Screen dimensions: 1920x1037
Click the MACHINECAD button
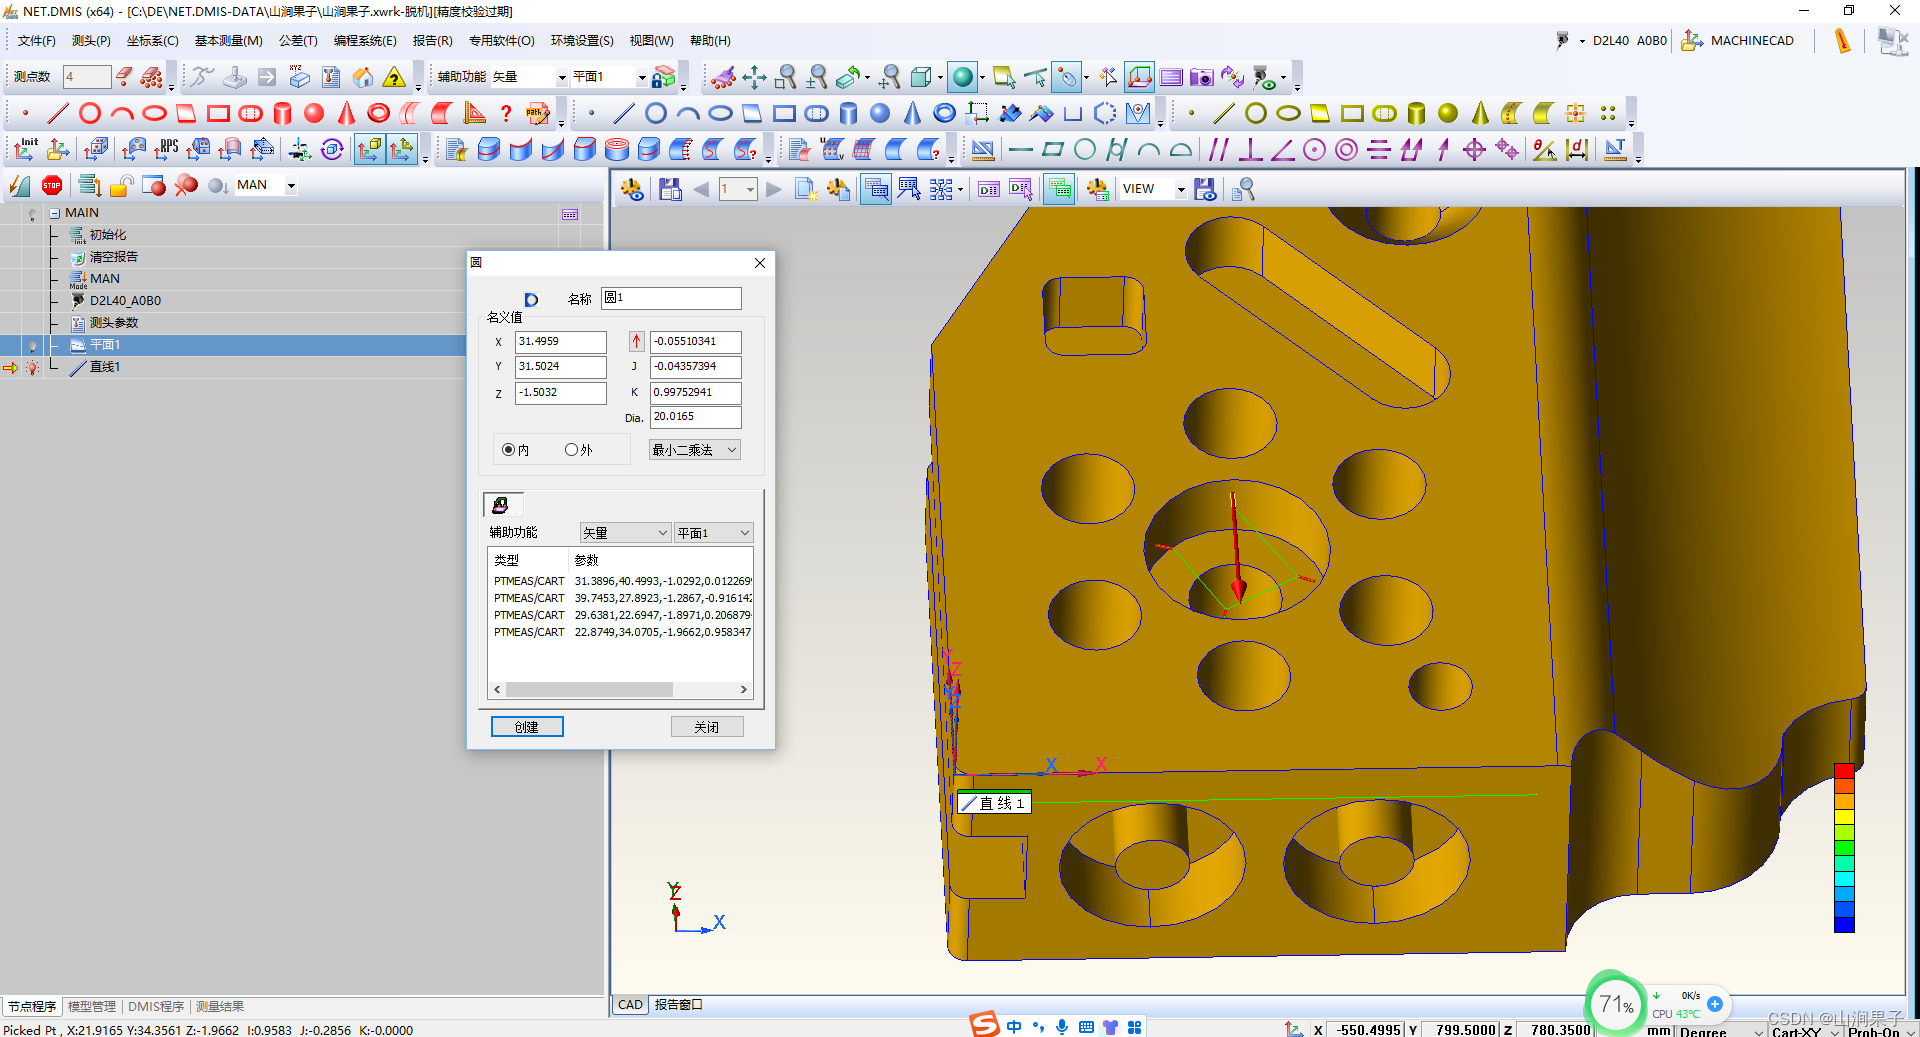point(1738,41)
